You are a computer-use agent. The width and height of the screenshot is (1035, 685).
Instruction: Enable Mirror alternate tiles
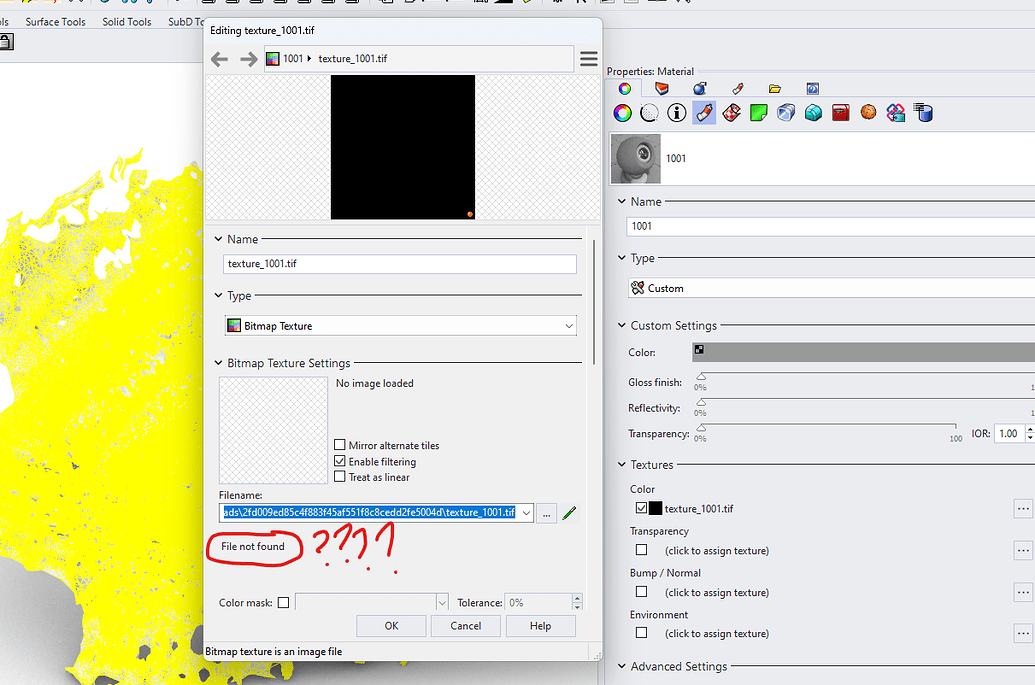click(342, 445)
